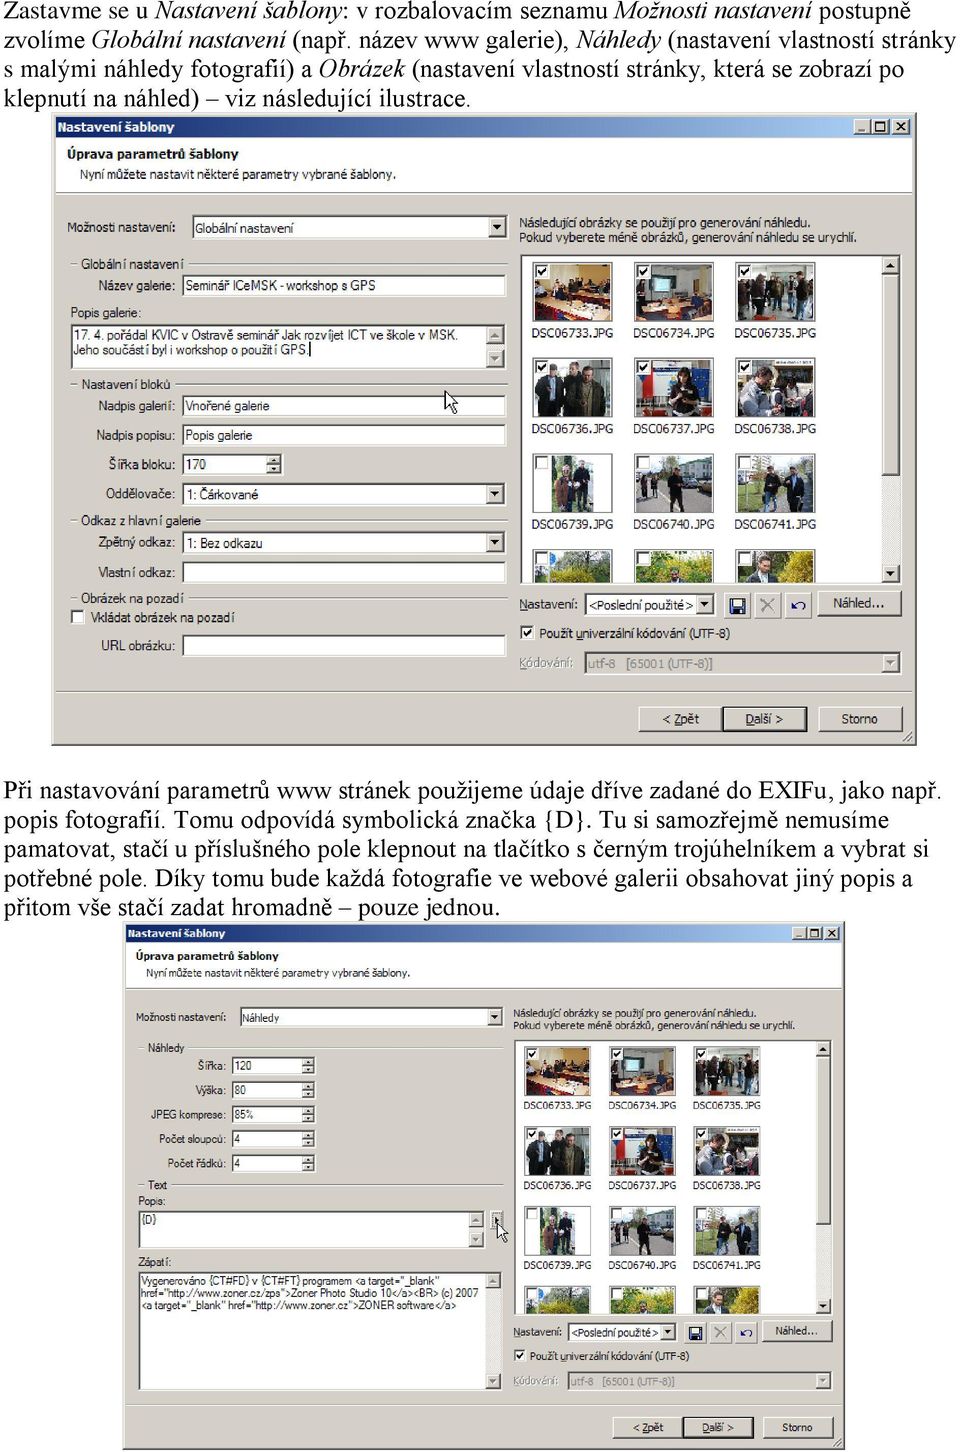
Task: Expand the Zpětný odkaz dropdown
Action: pos(496,543)
